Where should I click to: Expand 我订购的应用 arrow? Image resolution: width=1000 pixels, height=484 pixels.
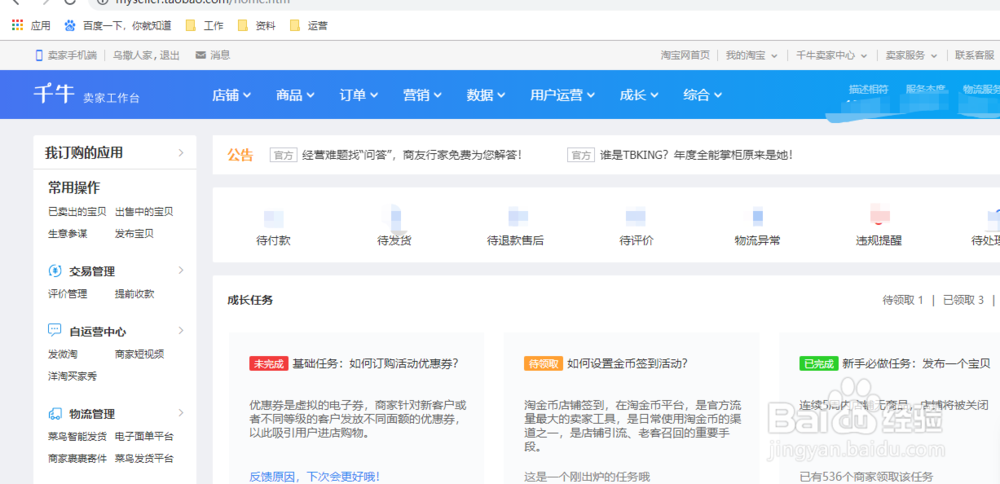[x=181, y=152]
